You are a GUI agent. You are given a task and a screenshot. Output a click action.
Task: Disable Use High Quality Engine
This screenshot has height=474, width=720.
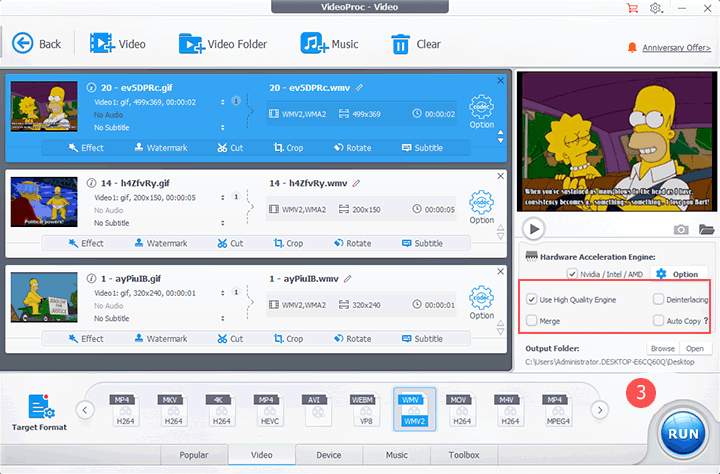531,299
